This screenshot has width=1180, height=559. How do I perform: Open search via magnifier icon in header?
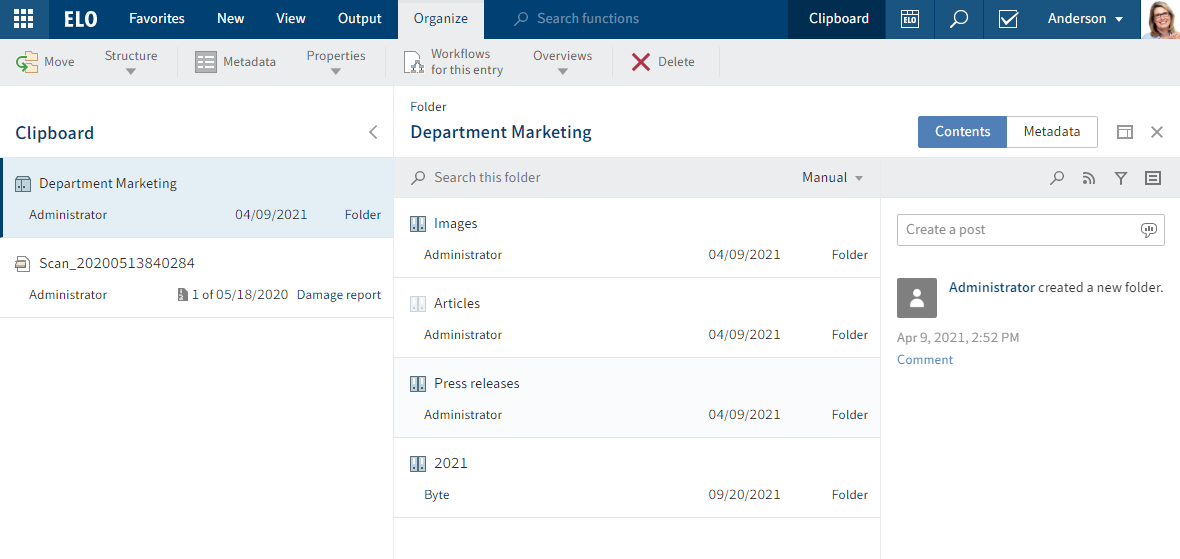point(959,19)
